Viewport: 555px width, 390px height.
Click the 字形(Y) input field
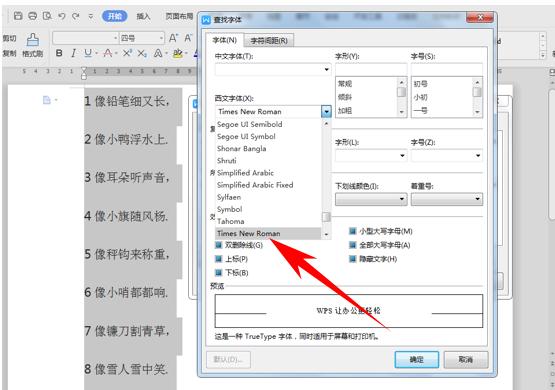(371, 69)
